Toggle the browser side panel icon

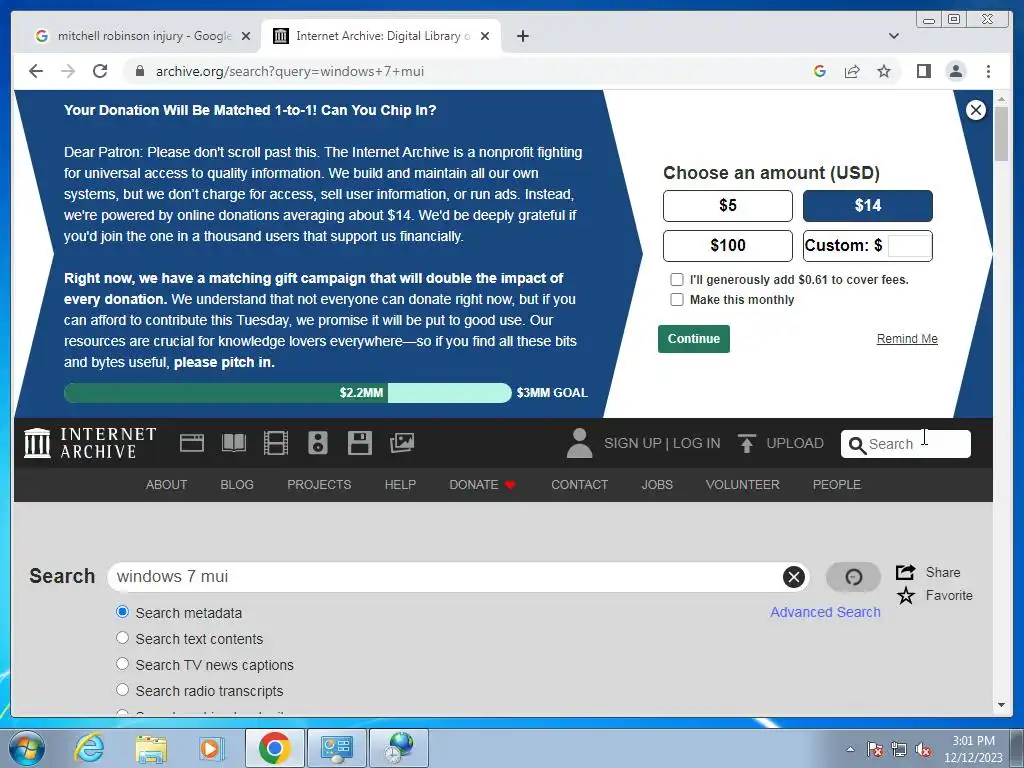coord(923,71)
